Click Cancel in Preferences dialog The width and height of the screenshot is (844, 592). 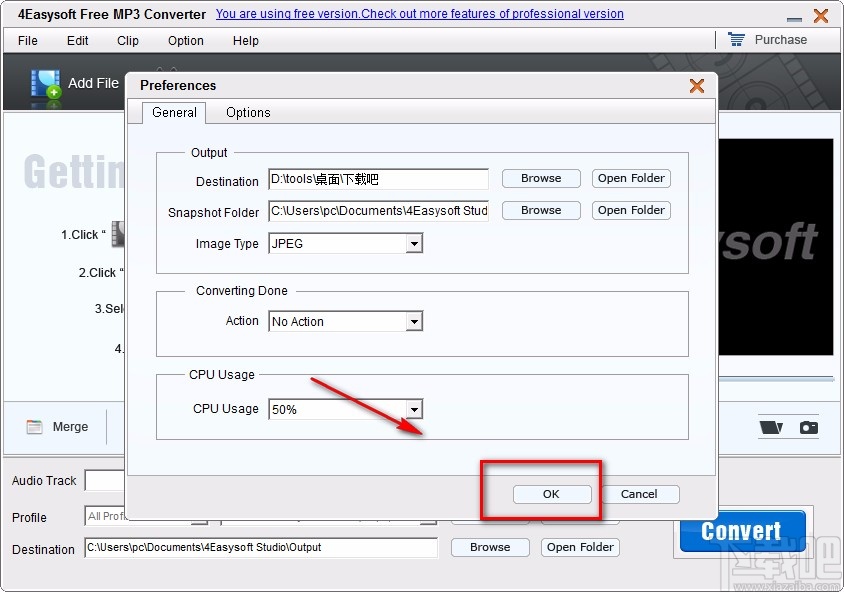[639, 494]
